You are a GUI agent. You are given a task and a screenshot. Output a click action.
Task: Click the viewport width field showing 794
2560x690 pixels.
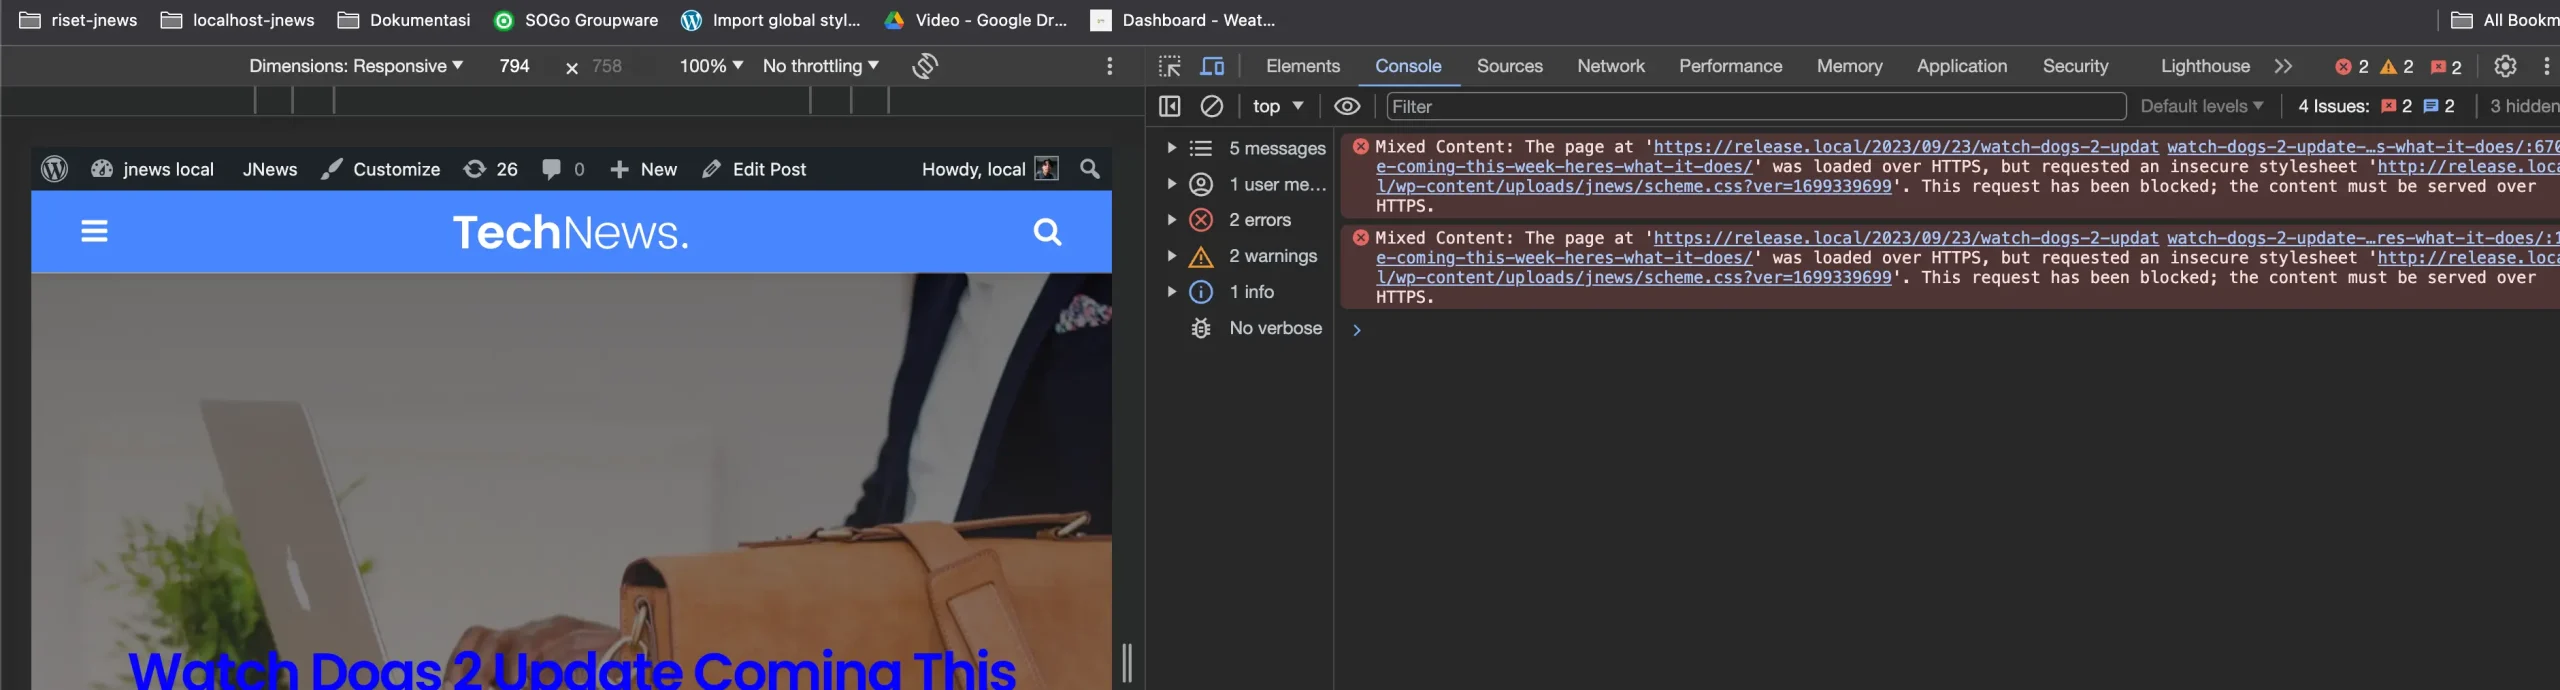click(x=514, y=66)
